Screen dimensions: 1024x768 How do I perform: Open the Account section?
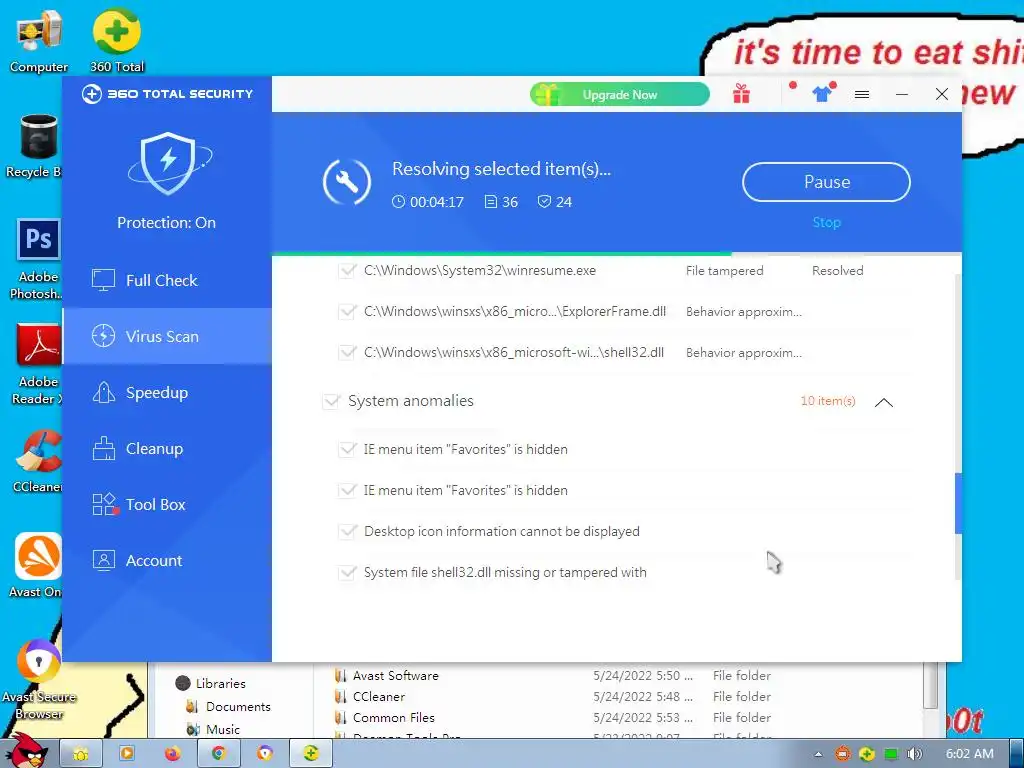(167, 560)
